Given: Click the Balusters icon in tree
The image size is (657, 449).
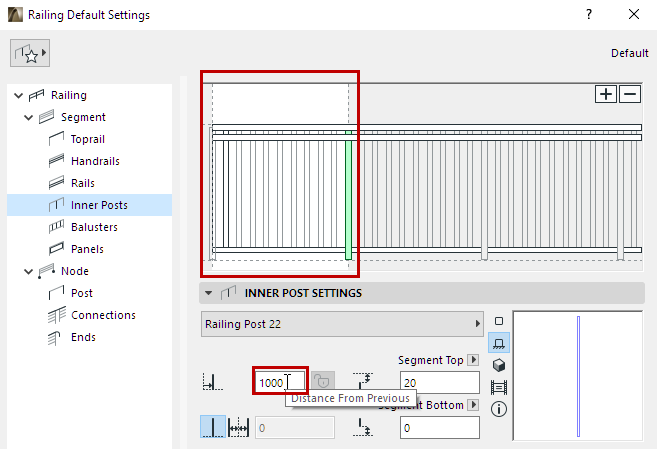Looking at the screenshot, I should point(56,227).
